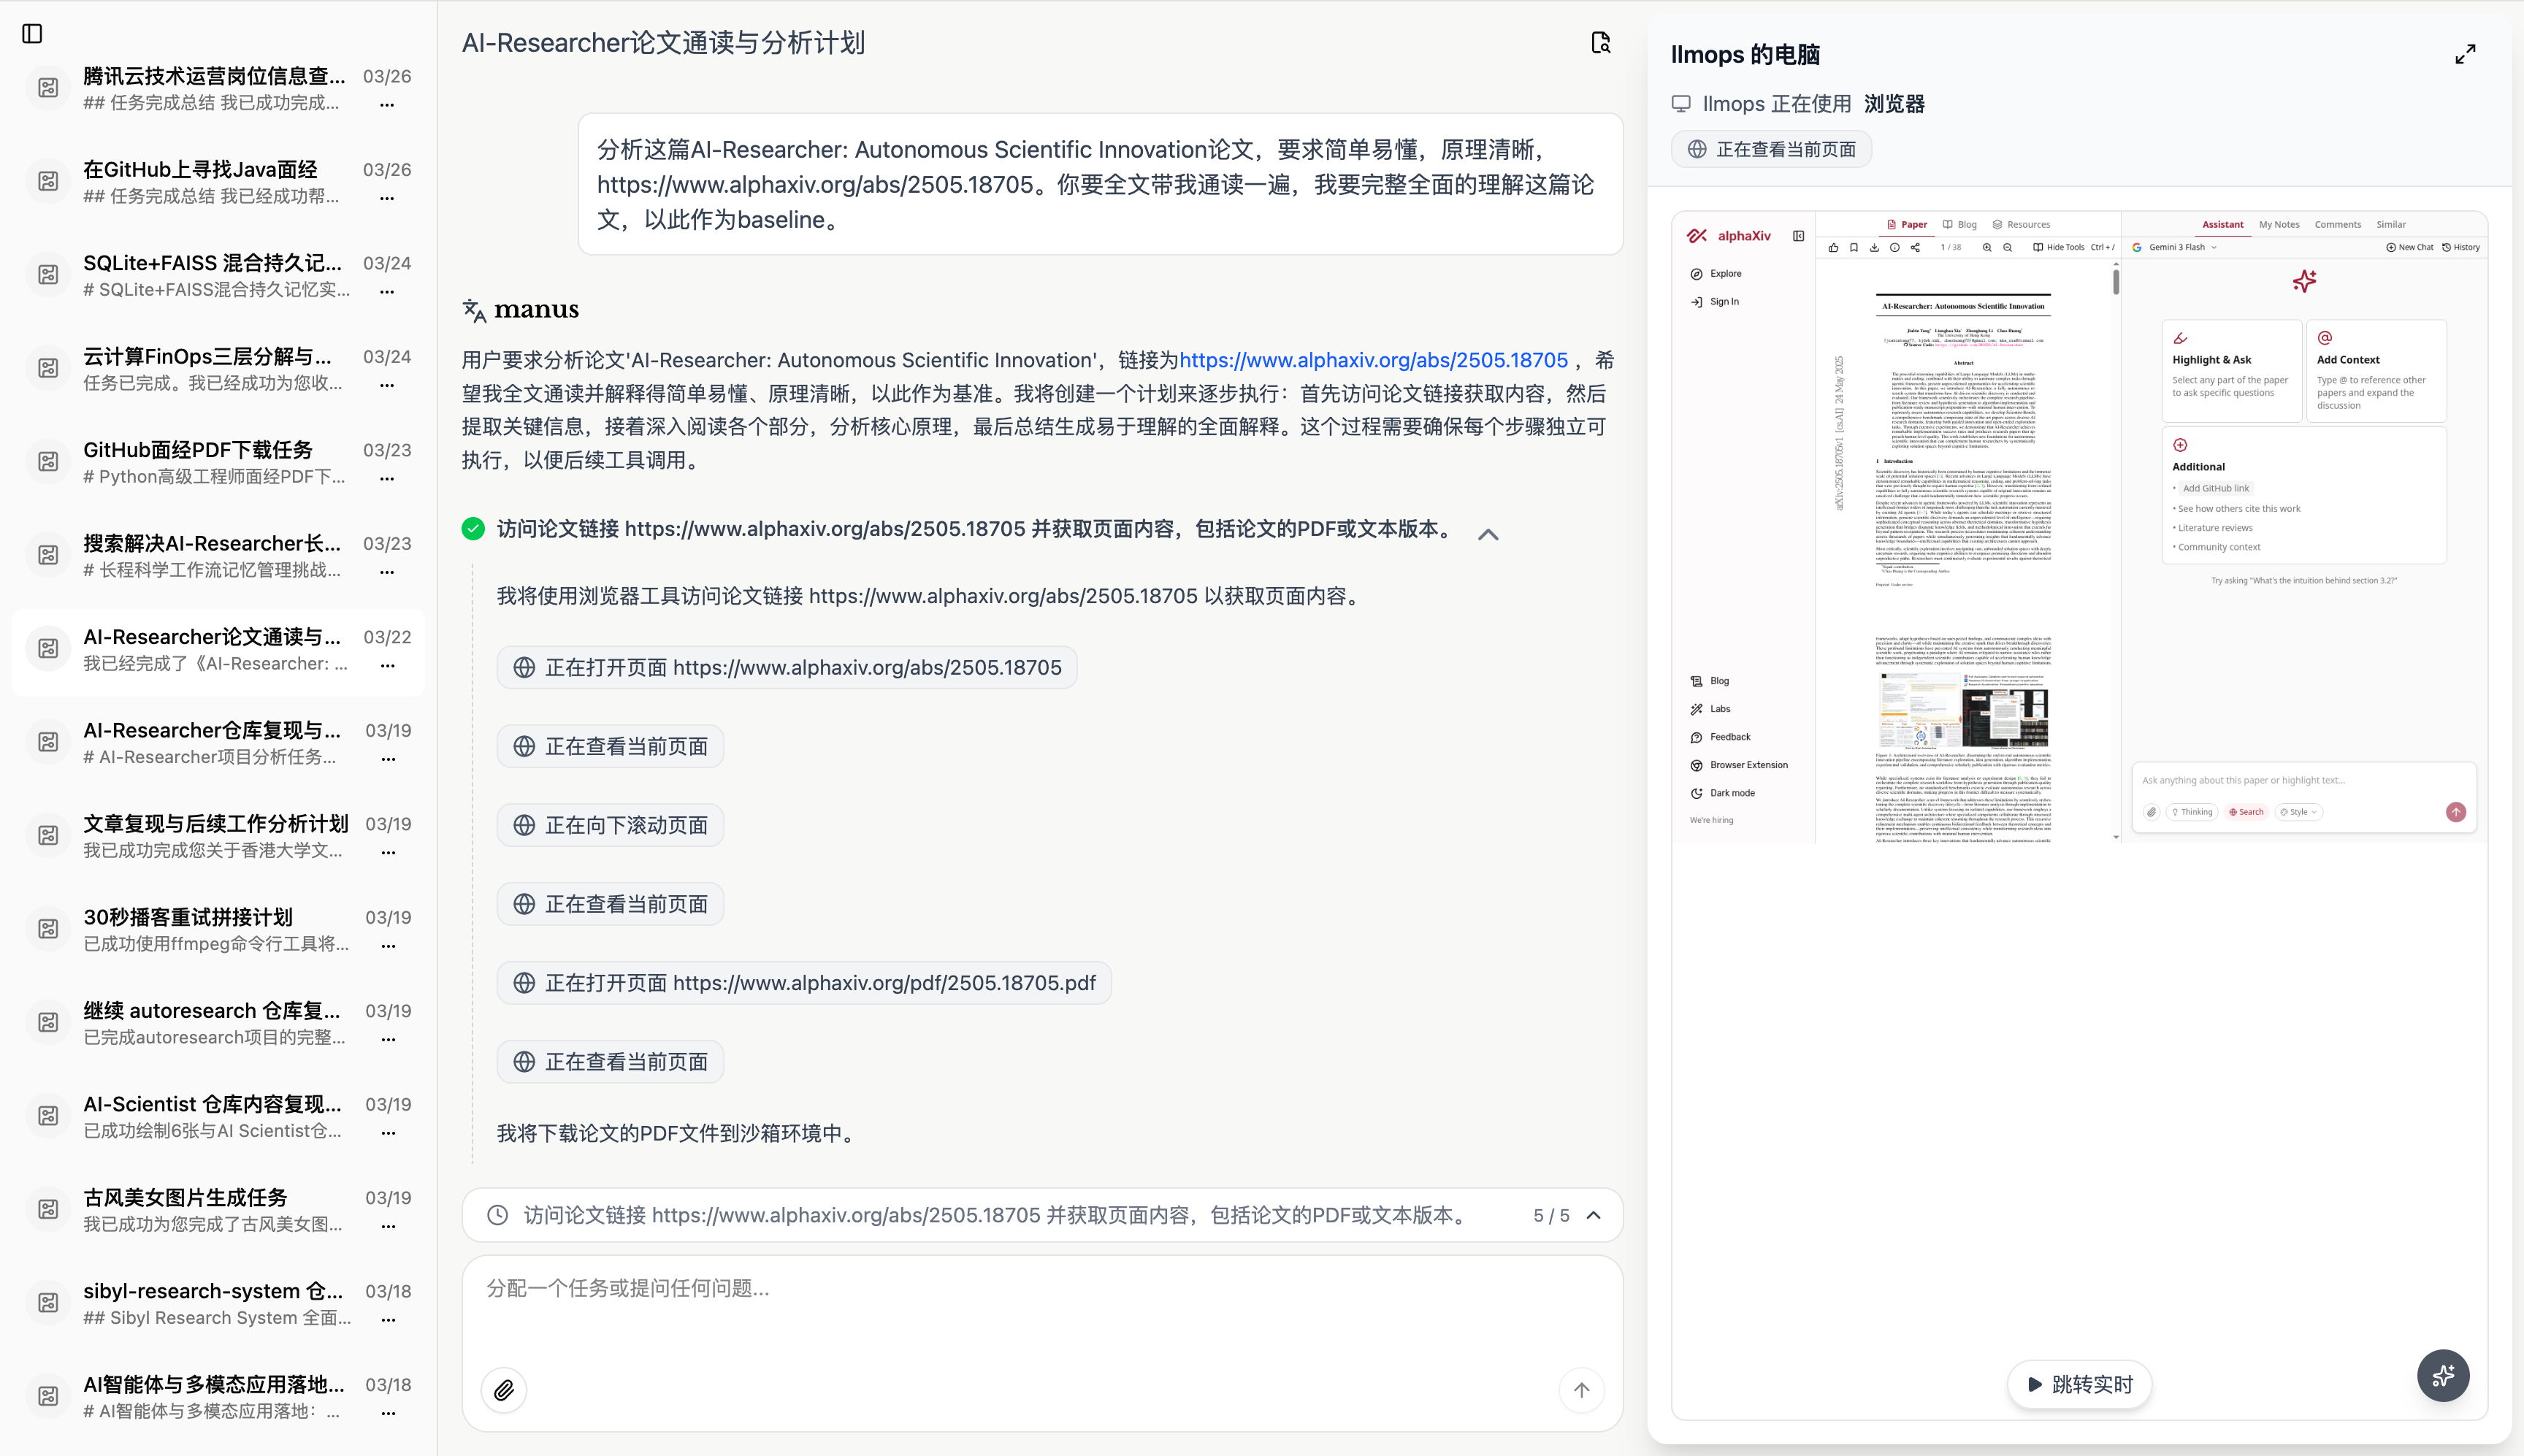The image size is (2524, 1456).
Task: Click the sparkle assistant floating button
Action: click(x=2443, y=1376)
